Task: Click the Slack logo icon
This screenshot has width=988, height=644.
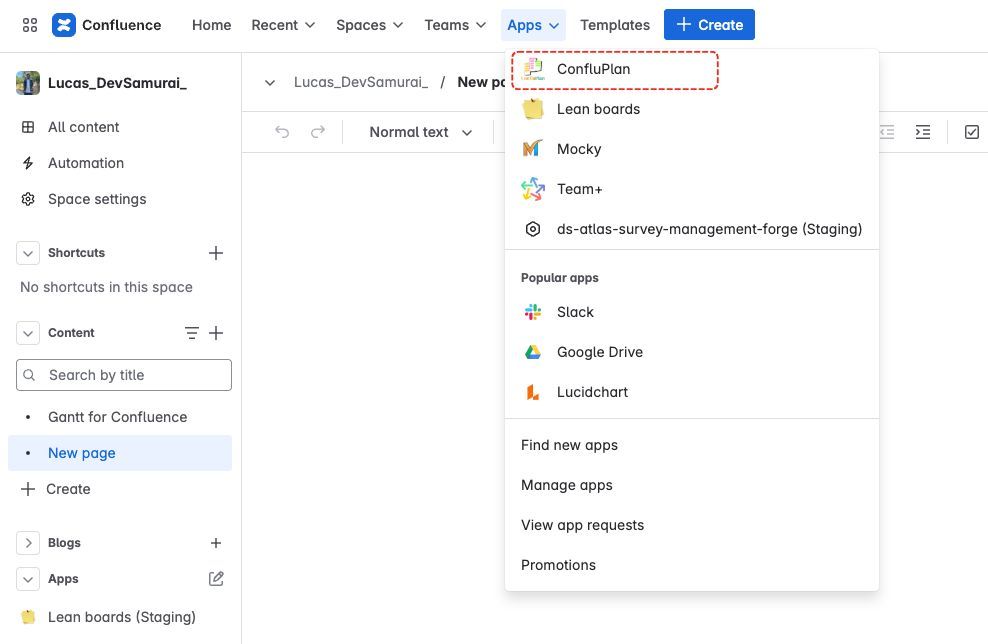Action: point(533,312)
